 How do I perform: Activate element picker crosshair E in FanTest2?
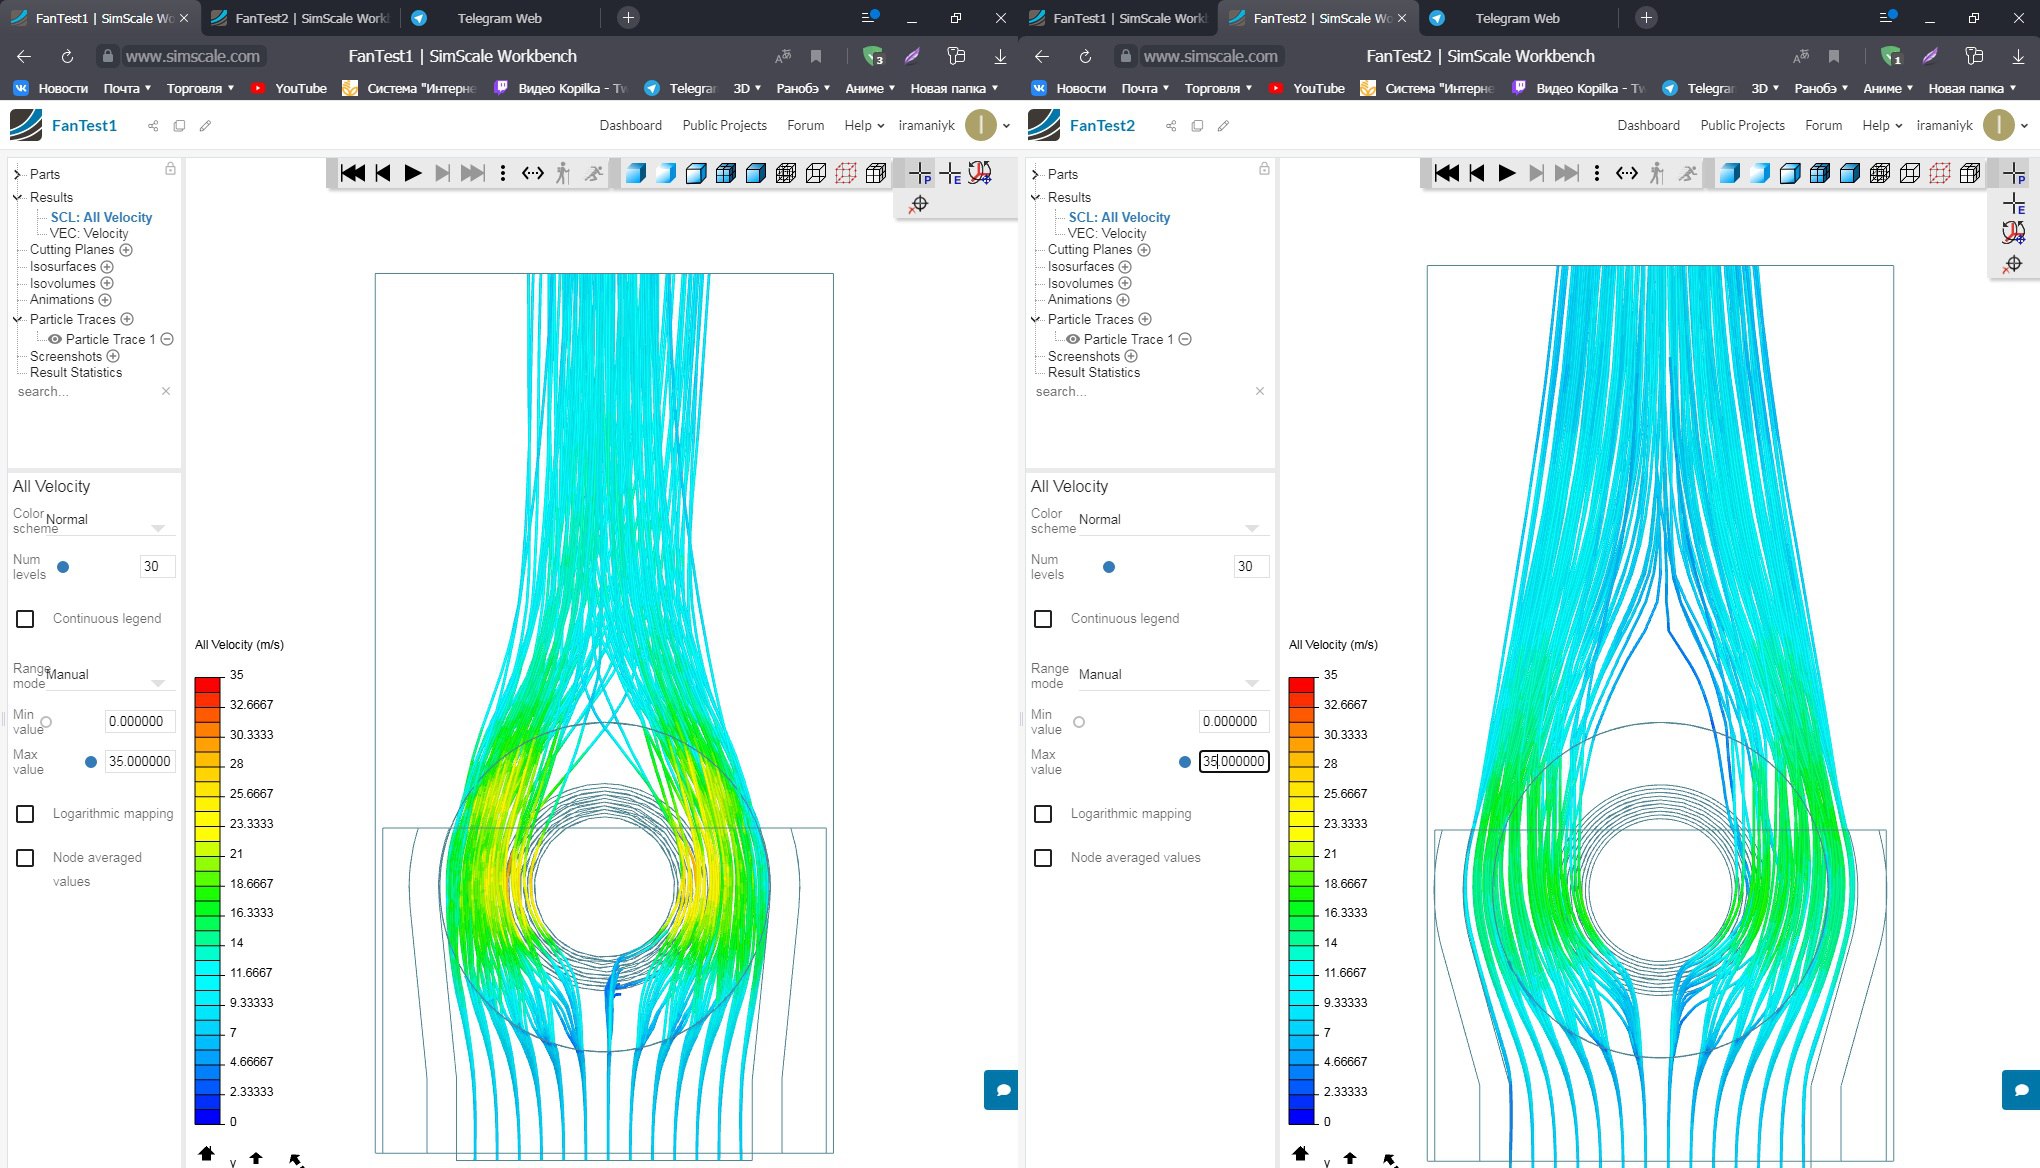pos(2014,204)
